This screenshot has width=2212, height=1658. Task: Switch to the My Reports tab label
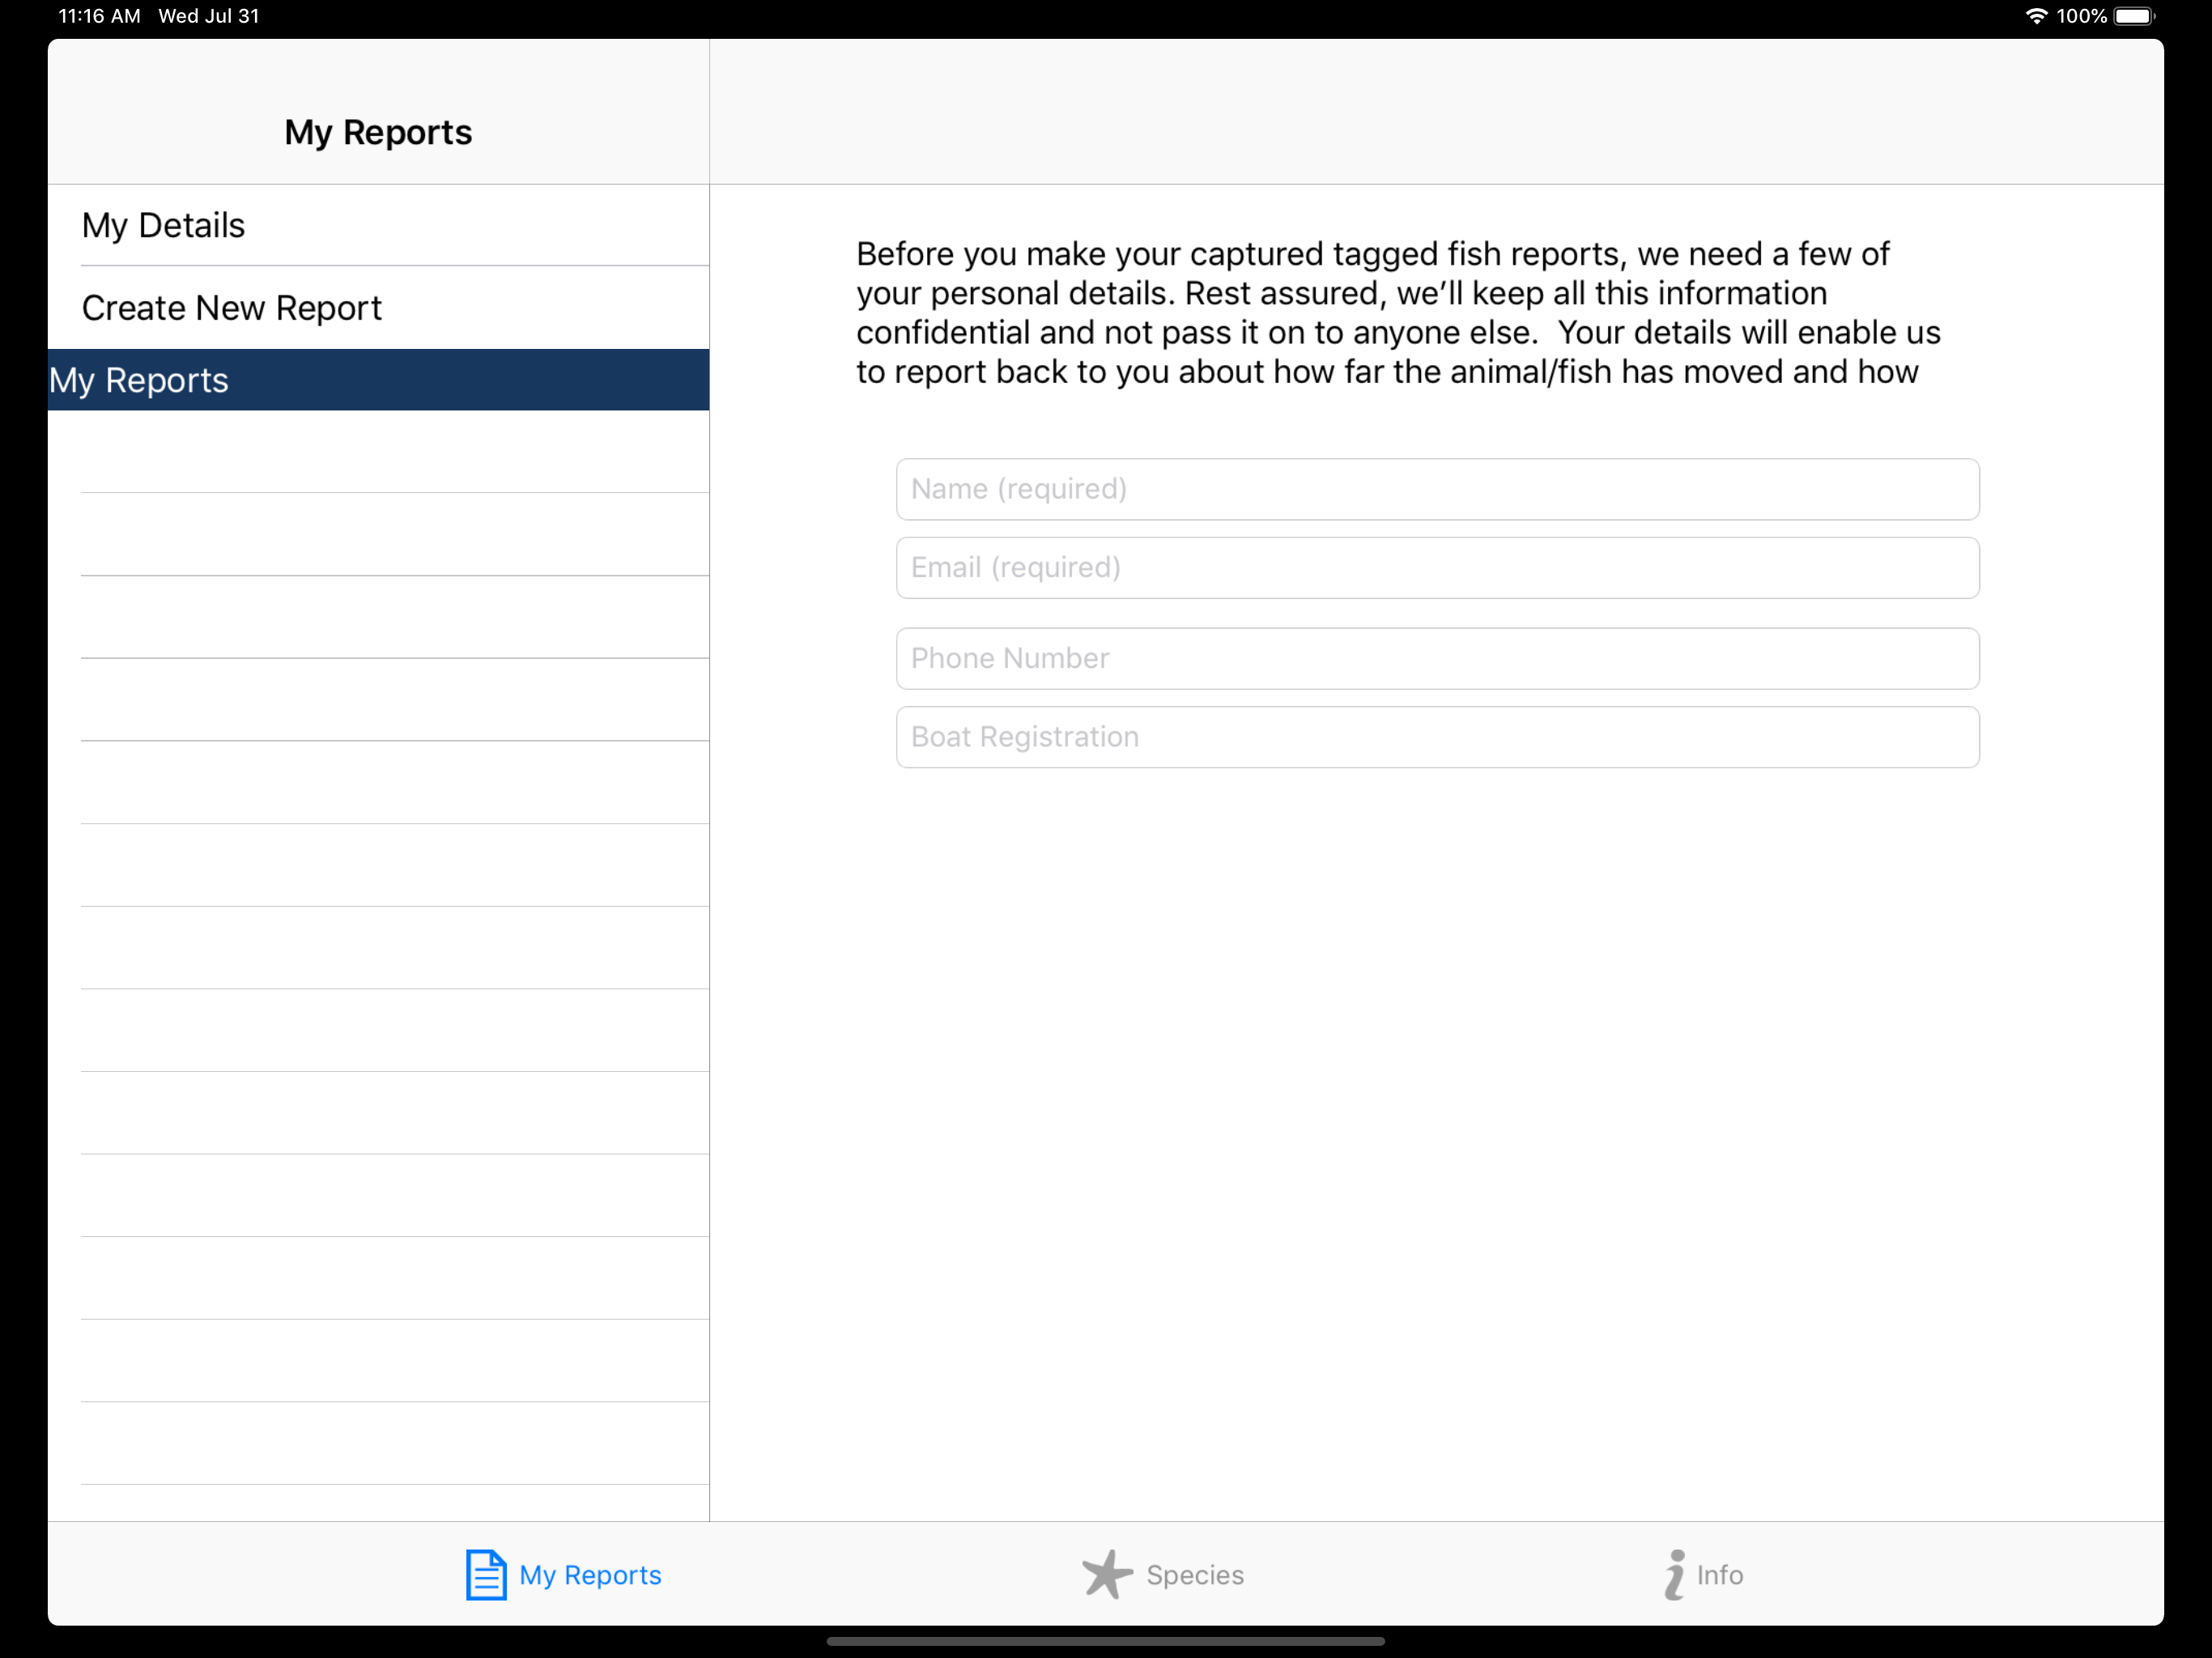(590, 1575)
